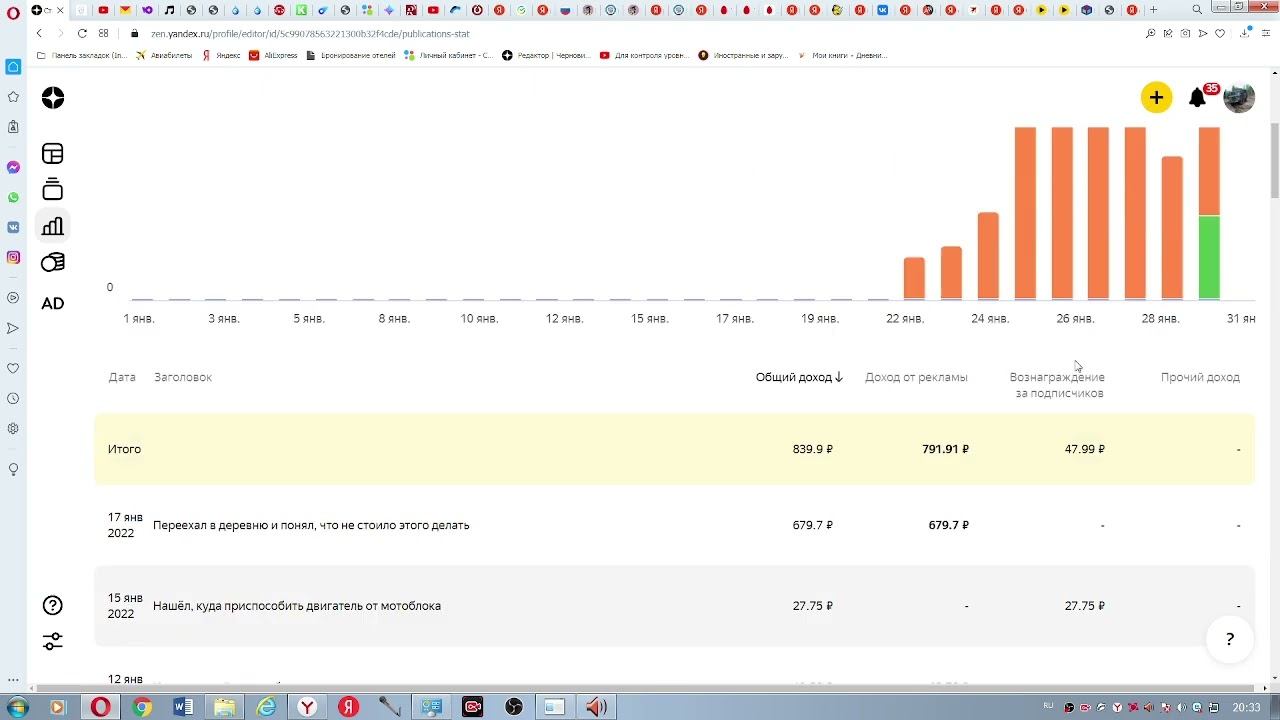Click the 47.99 ₽ subscriber reward total
The width and height of the screenshot is (1280, 720).
pos(1085,449)
